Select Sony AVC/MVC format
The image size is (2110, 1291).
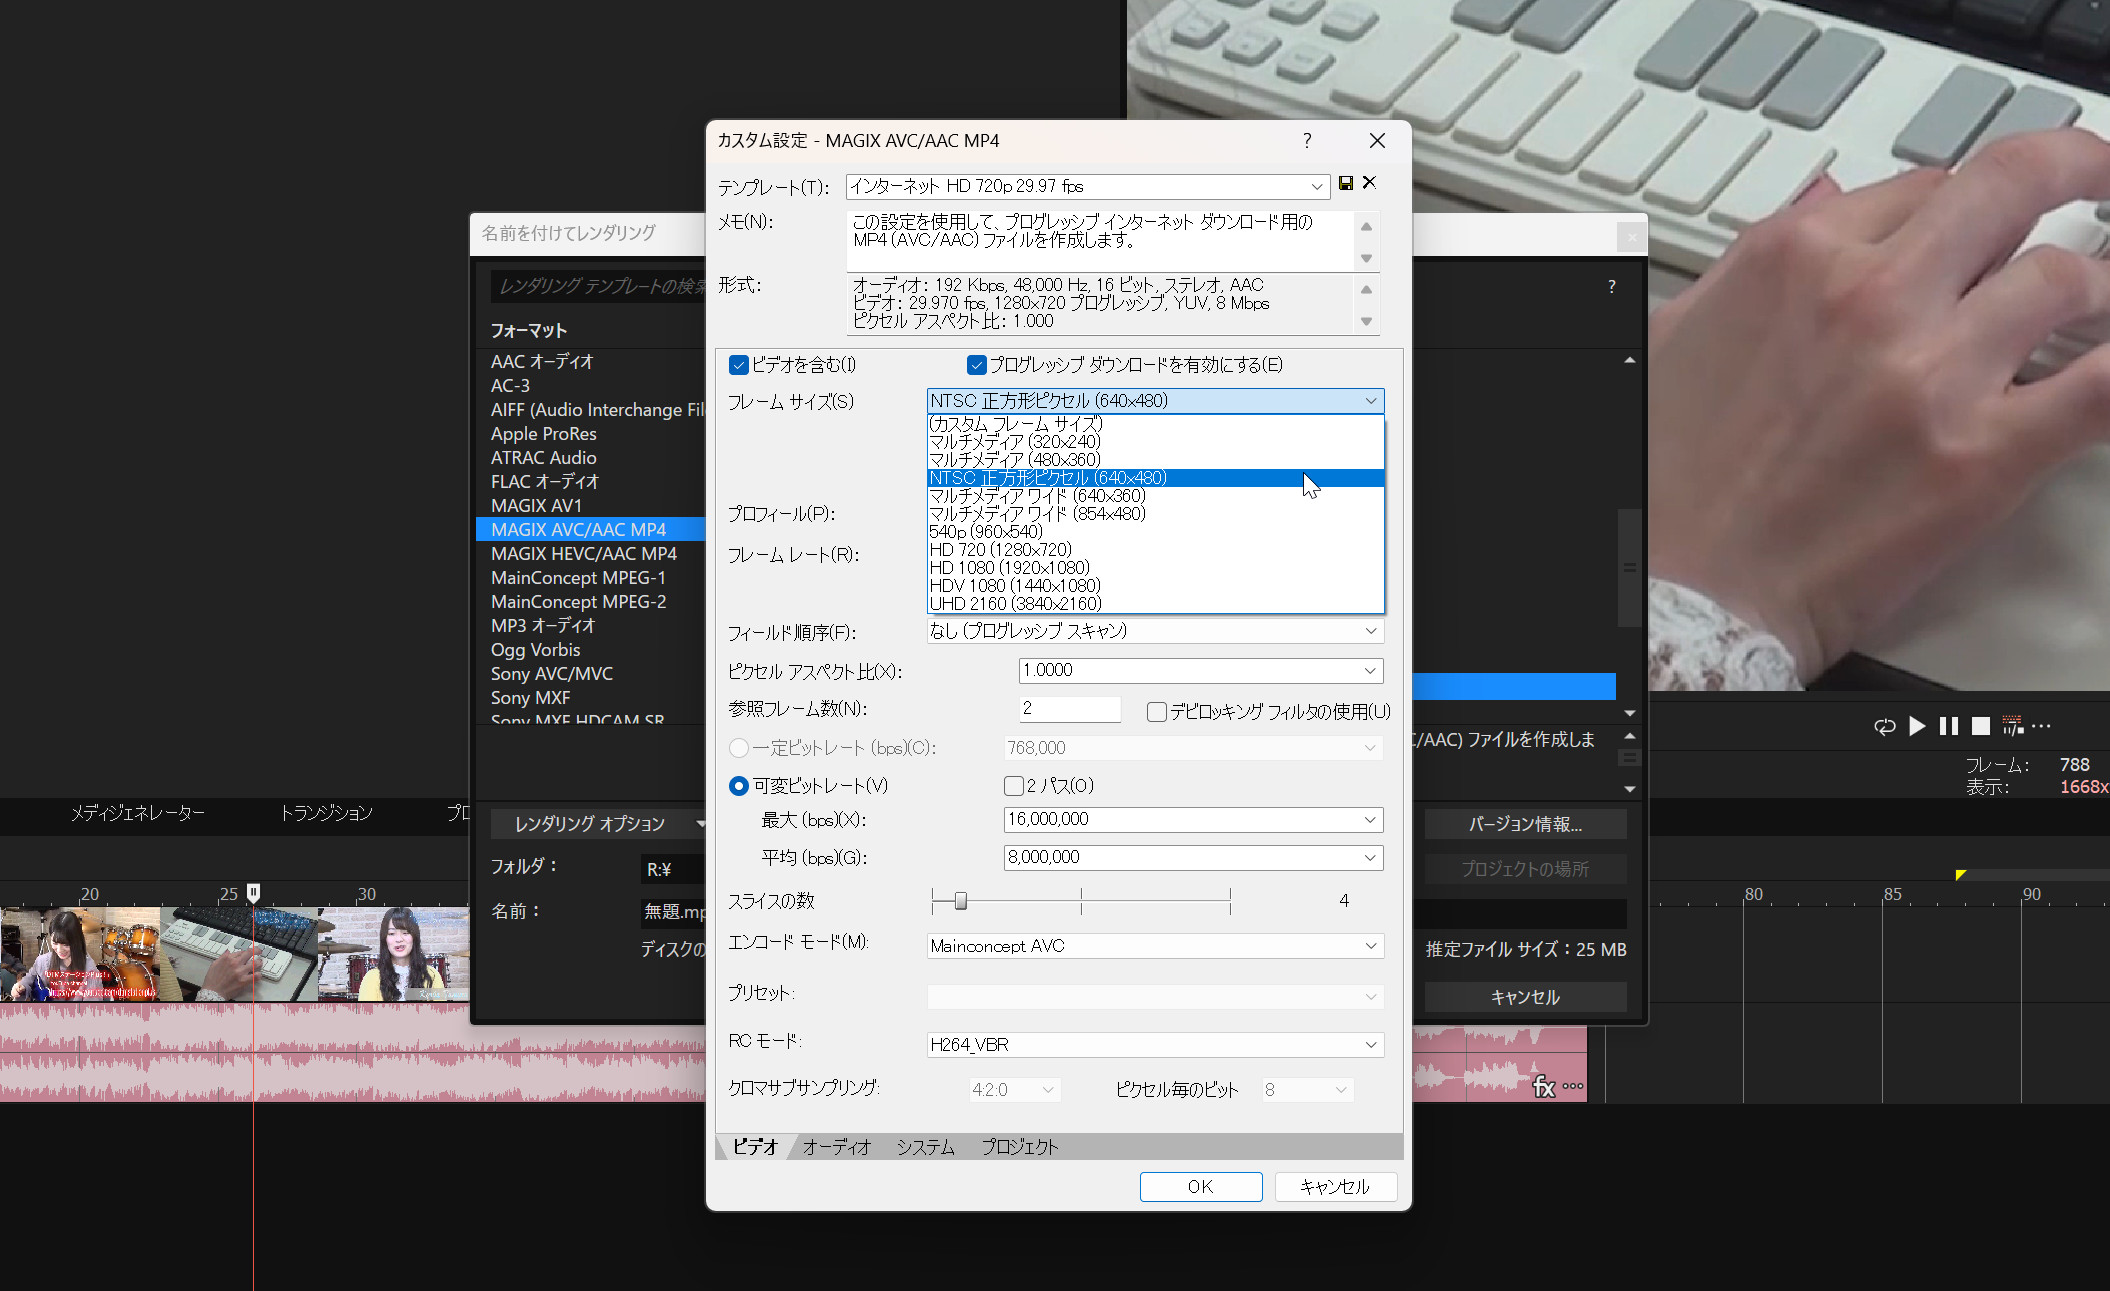click(590, 674)
